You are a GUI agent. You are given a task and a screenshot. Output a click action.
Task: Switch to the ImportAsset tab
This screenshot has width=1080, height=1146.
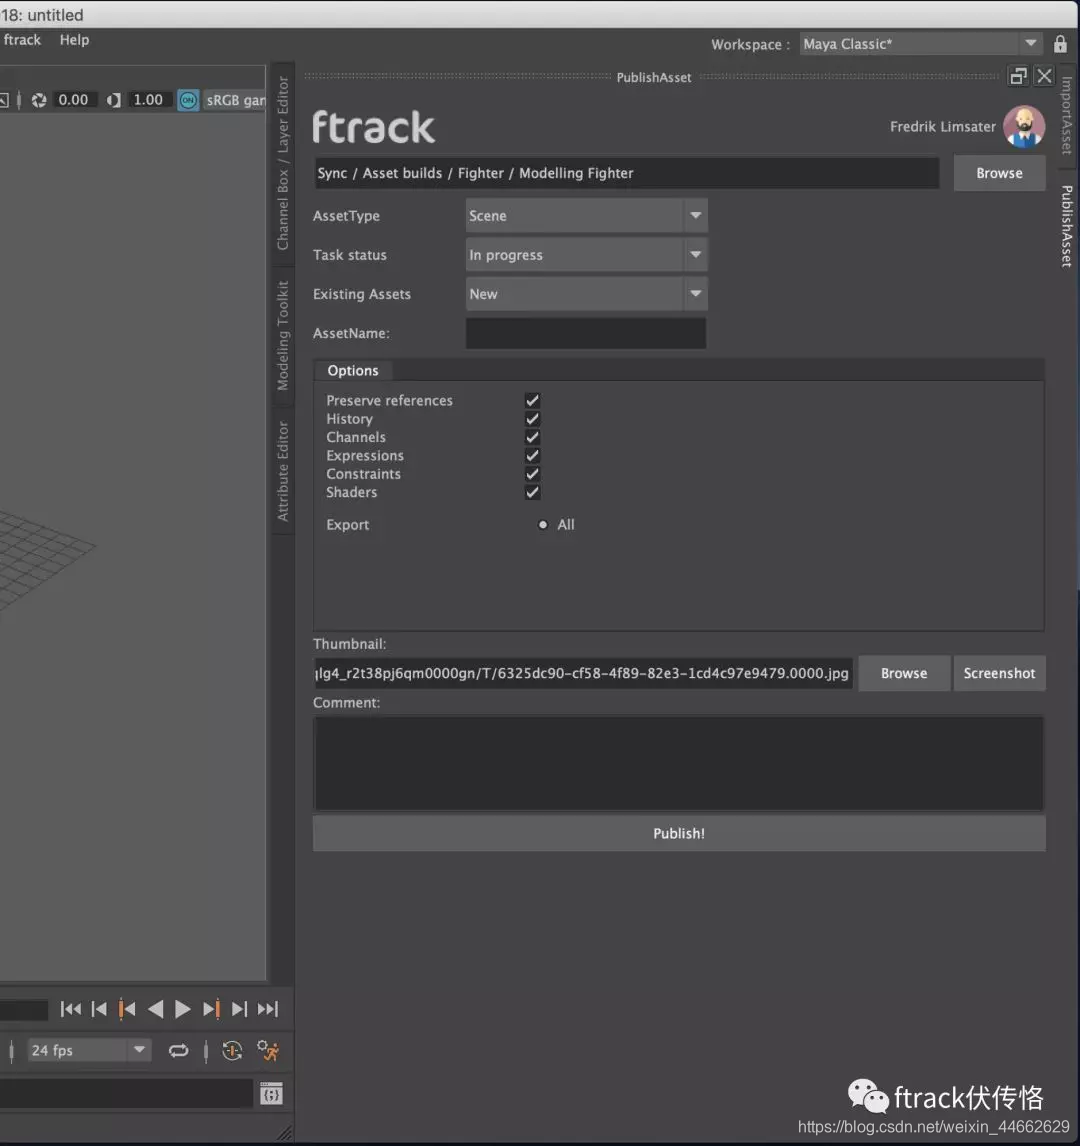point(1067,115)
